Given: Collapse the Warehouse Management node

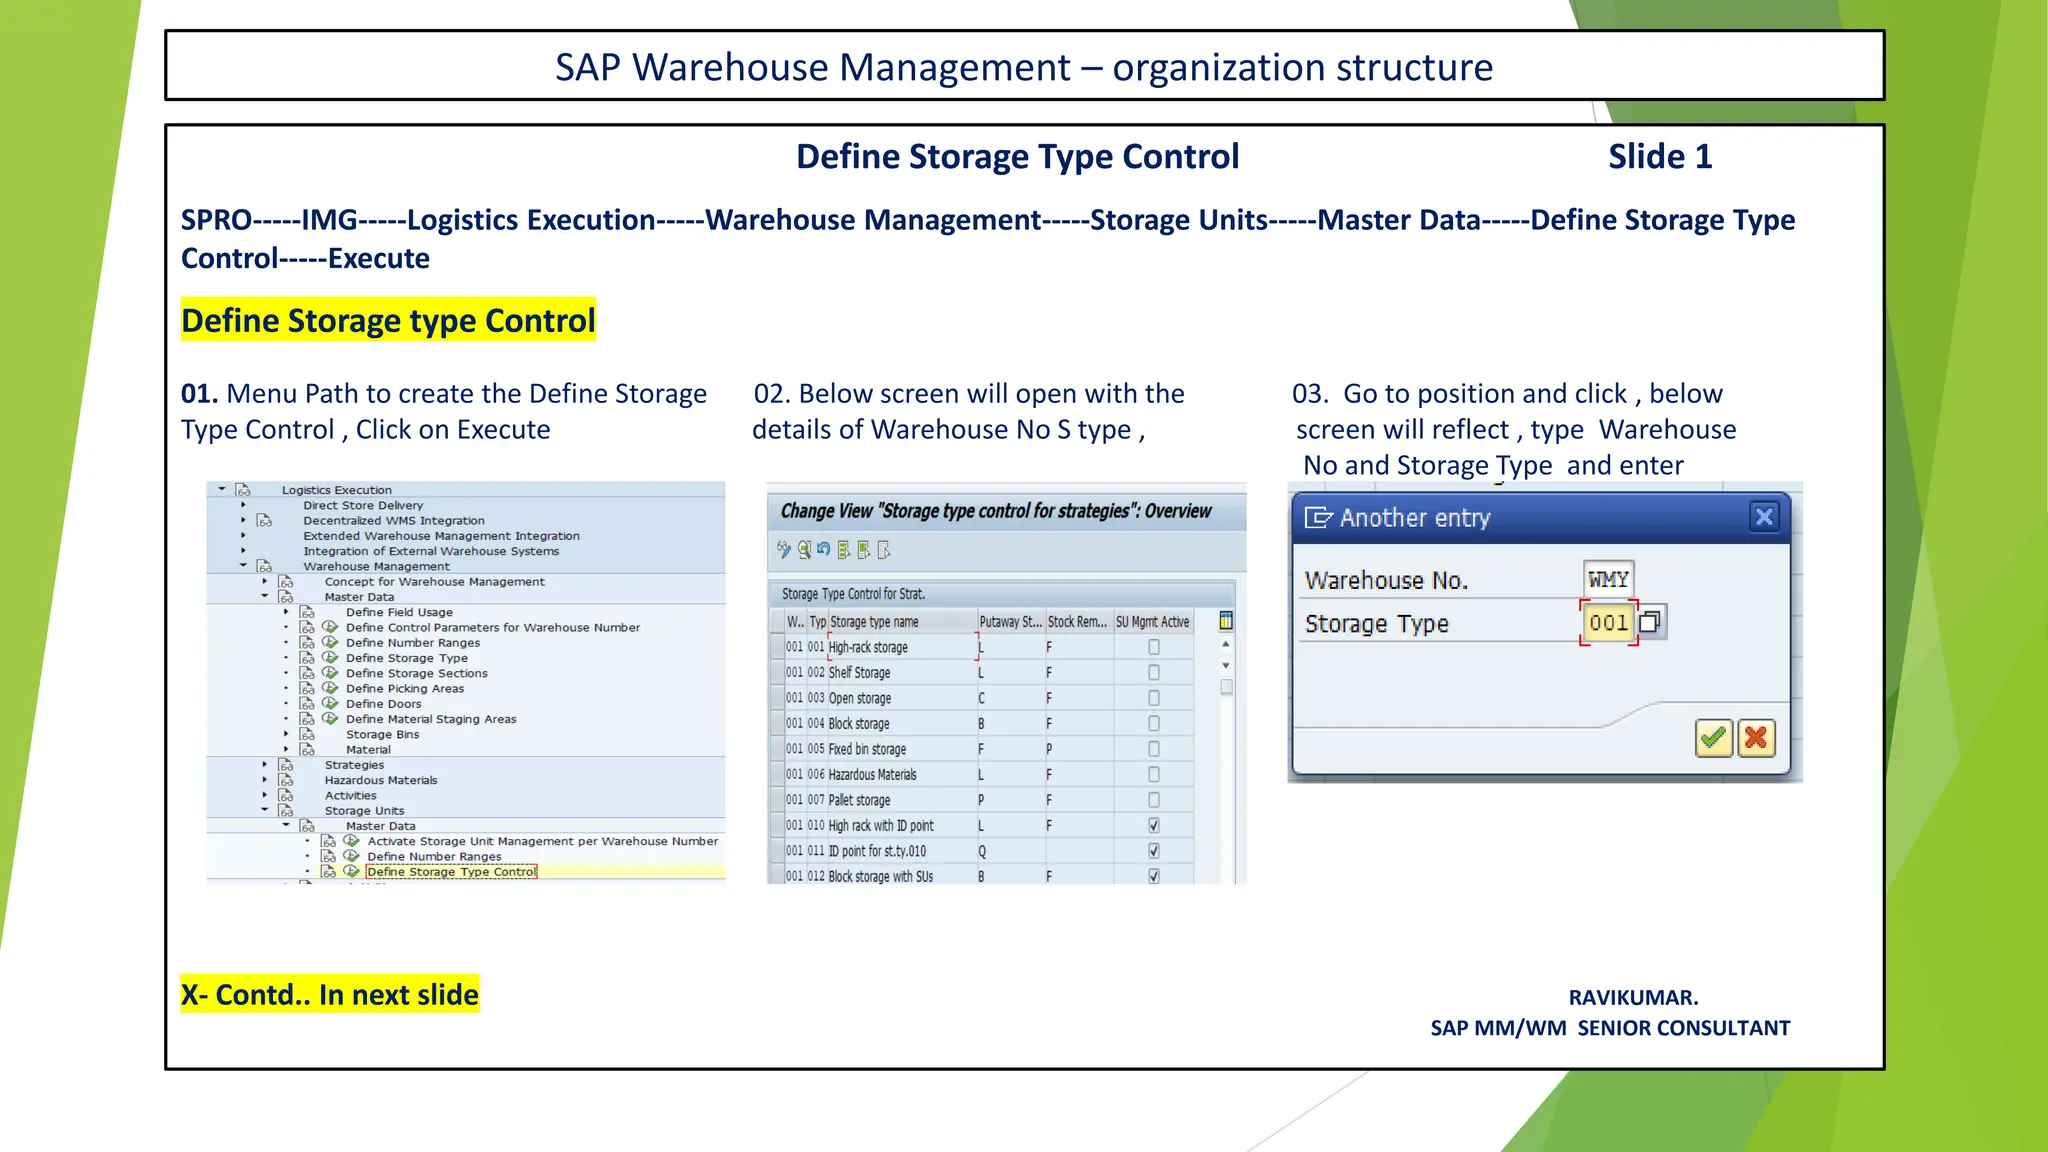Looking at the screenshot, I should coord(243,565).
